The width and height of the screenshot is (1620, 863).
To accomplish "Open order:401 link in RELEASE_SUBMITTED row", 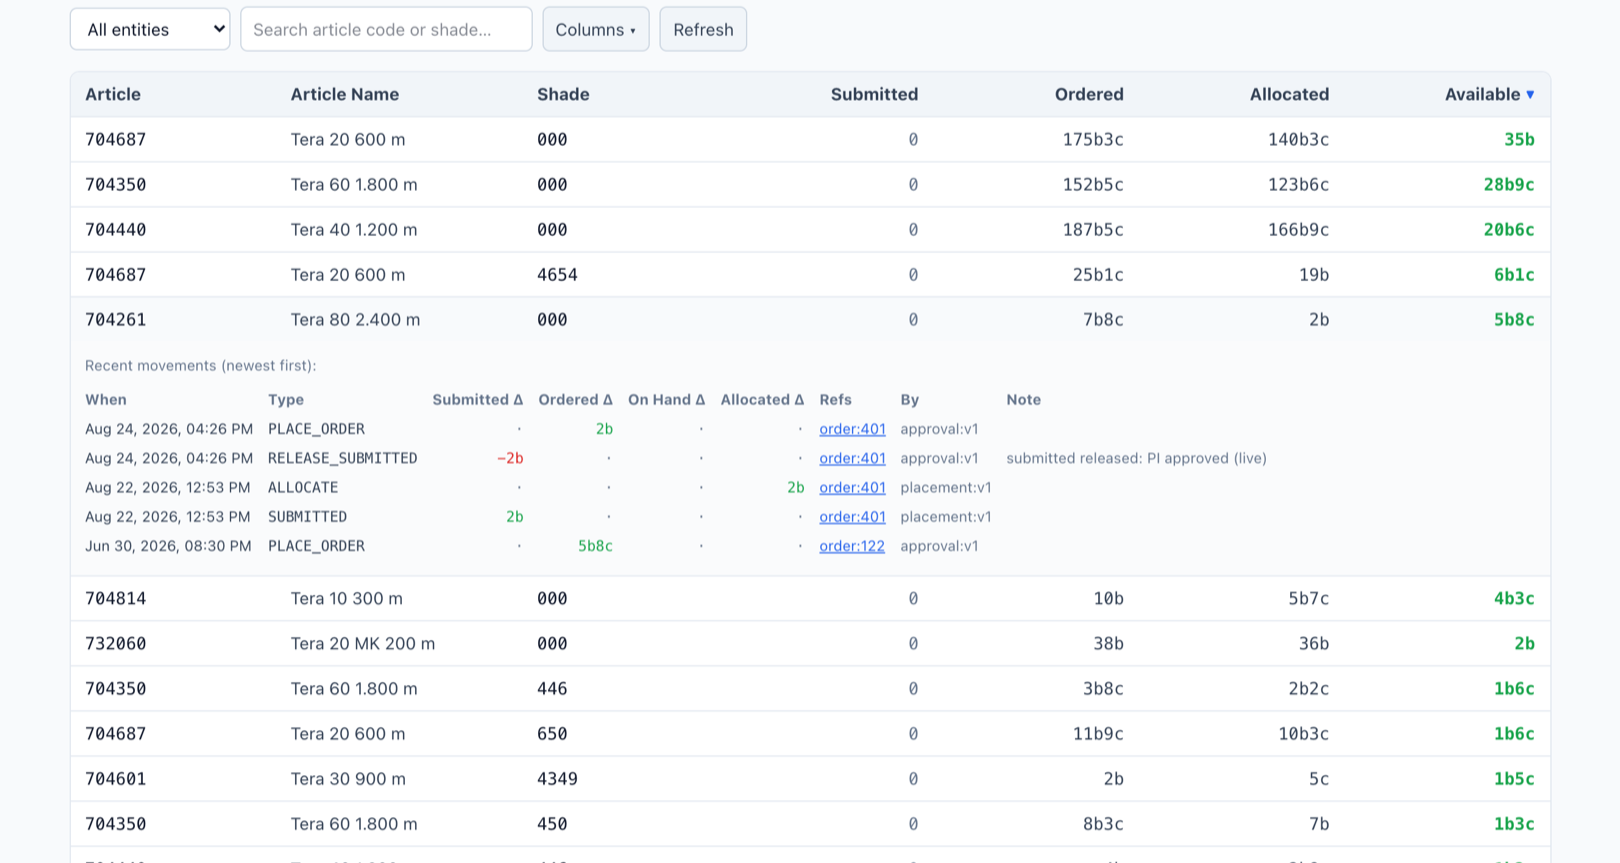I will coord(852,458).
